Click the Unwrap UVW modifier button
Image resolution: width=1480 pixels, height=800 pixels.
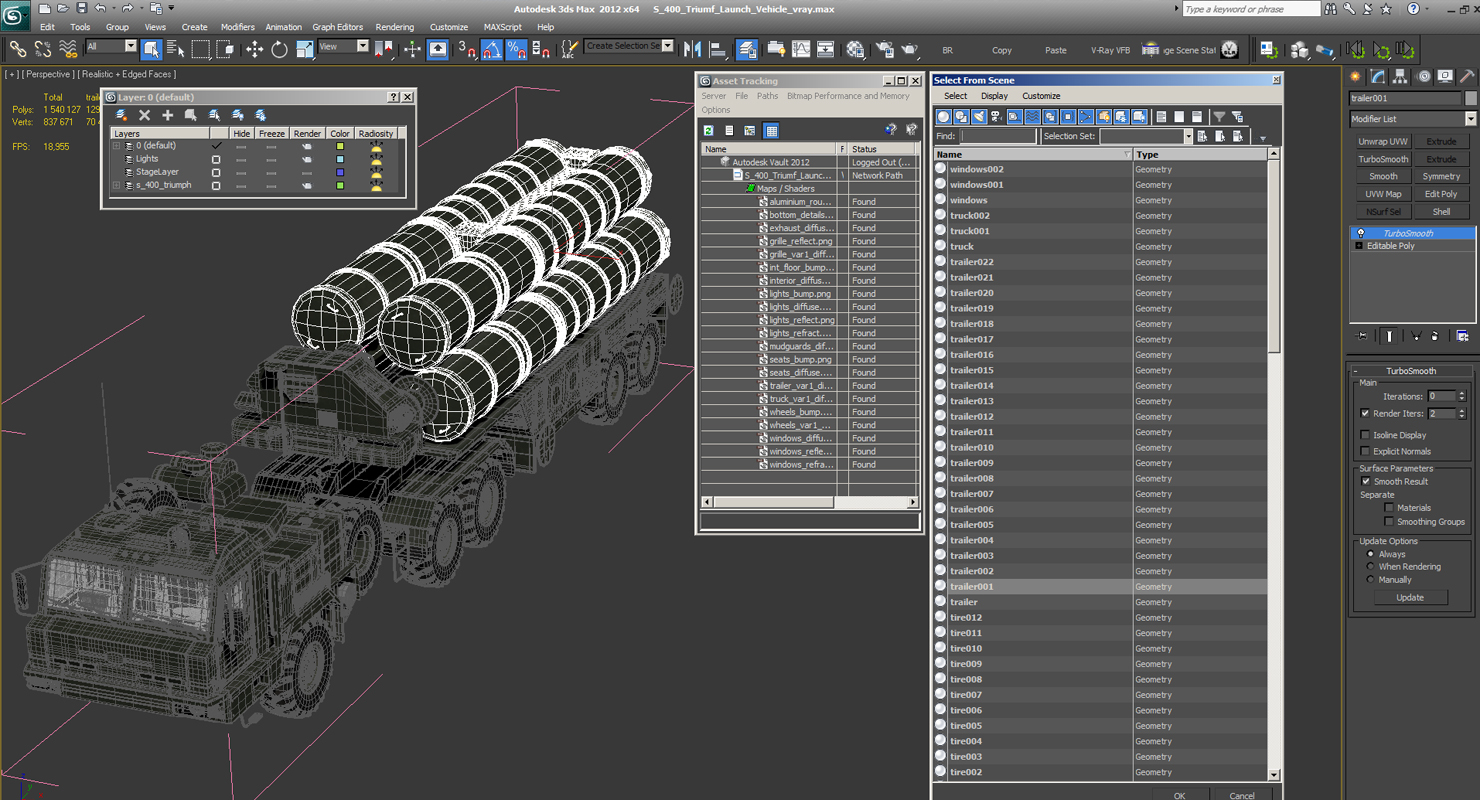pos(1383,142)
